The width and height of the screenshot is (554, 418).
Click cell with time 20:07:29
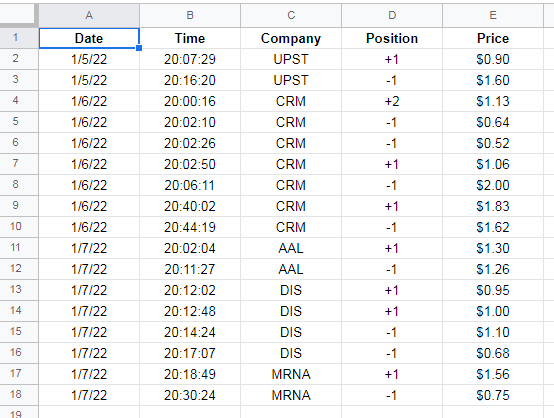[190, 59]
